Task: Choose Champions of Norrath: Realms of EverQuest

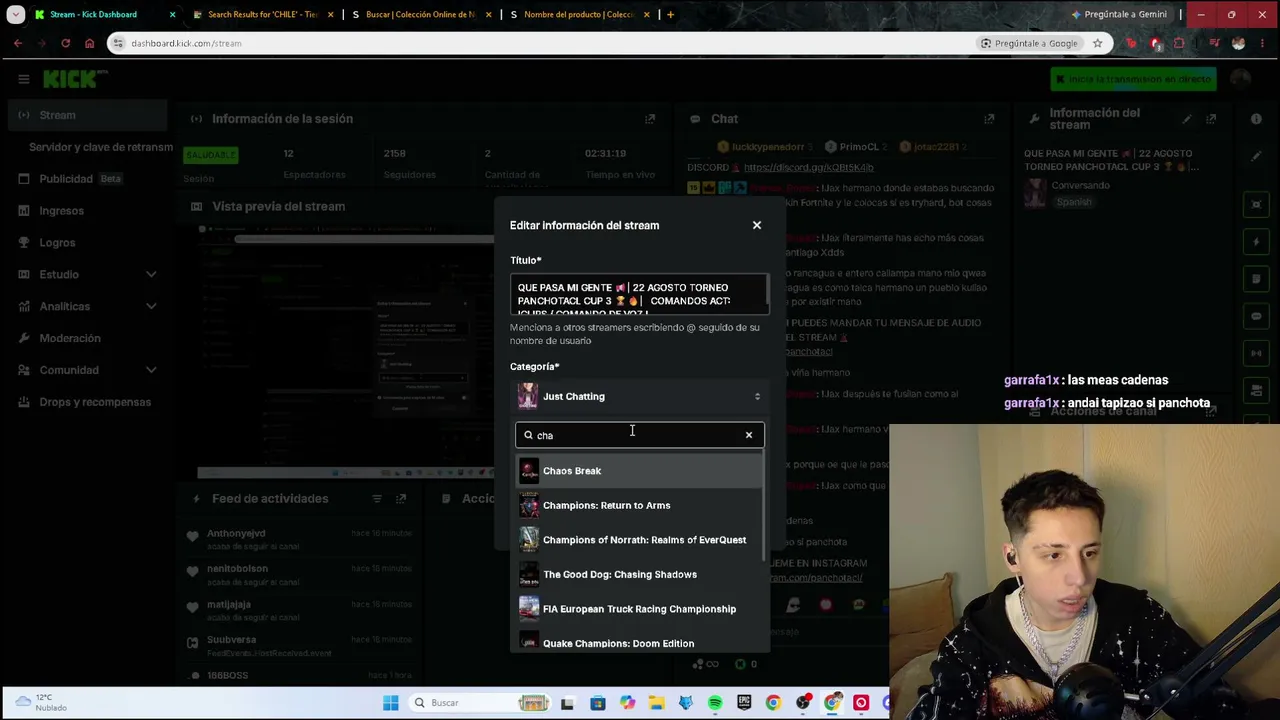Action: coord(640,540)
